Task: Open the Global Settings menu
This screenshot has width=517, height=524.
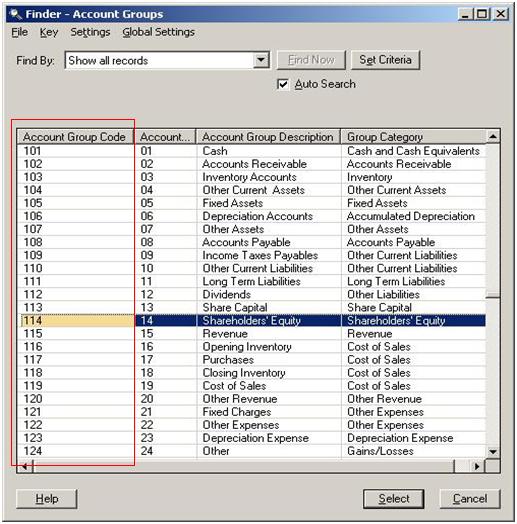Action: tap(158, 32)
